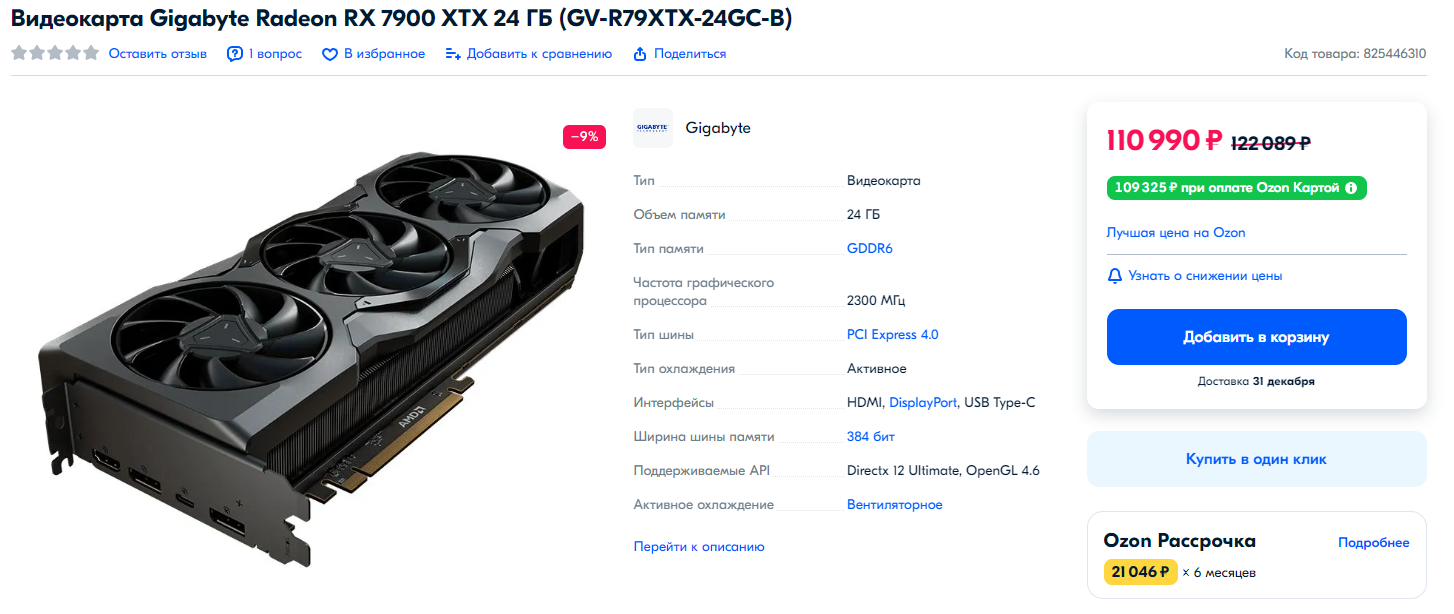The width and height of the screenshot is (1454, 614).
Task: Click the 'Добавить к сравнению' compare icon
Action: pyautogui.click(x=453, y=54)
